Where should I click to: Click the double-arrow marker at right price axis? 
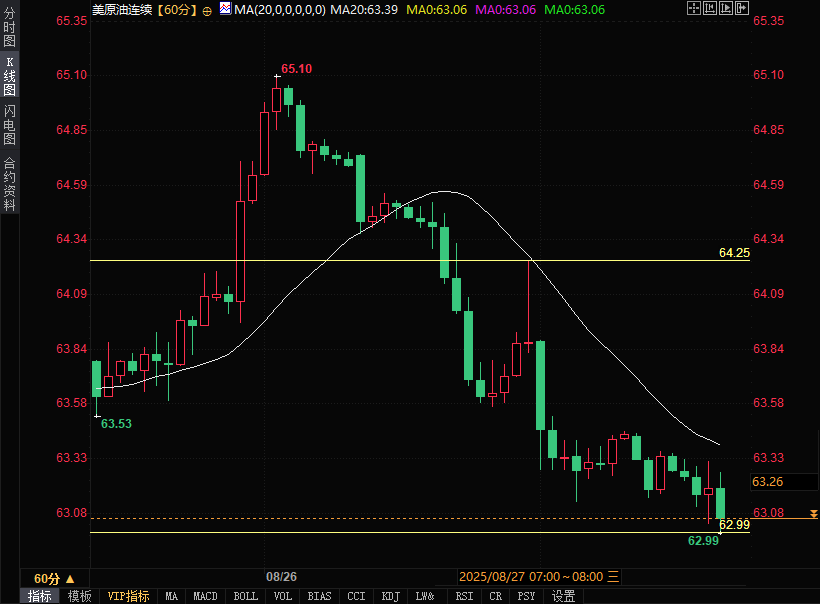814,514
